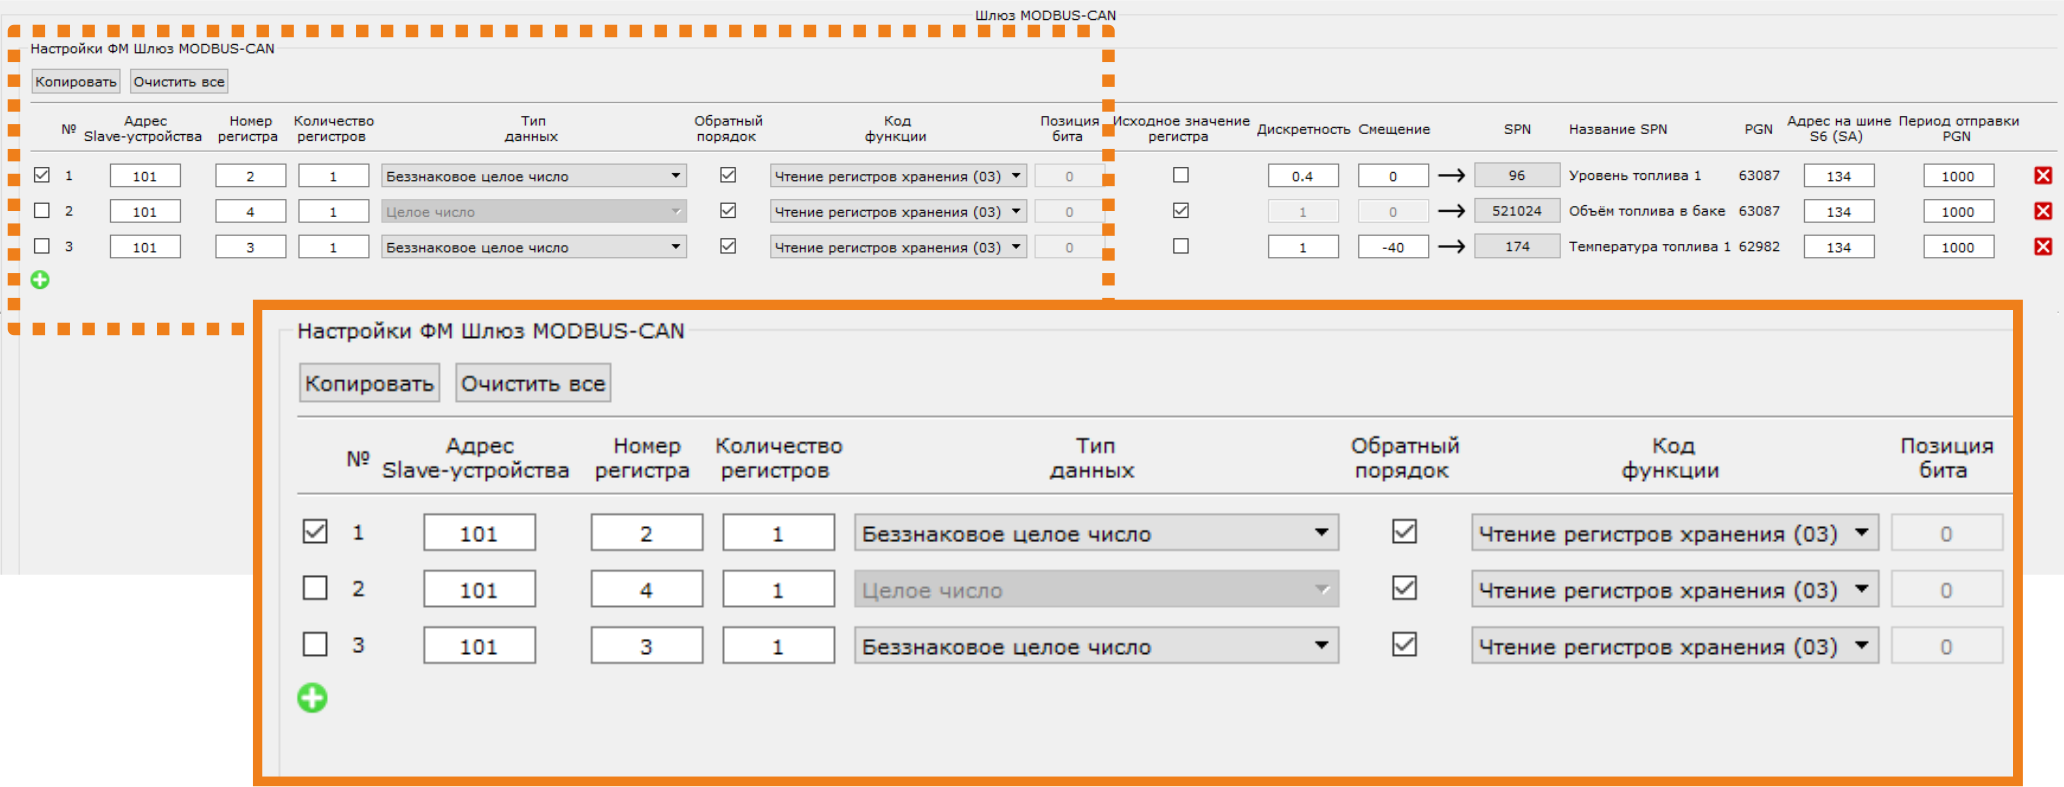The image size is (2064, 787).
Task: Click red X beside "Температура топлива 1" row
Action: tap(2042, 247)
